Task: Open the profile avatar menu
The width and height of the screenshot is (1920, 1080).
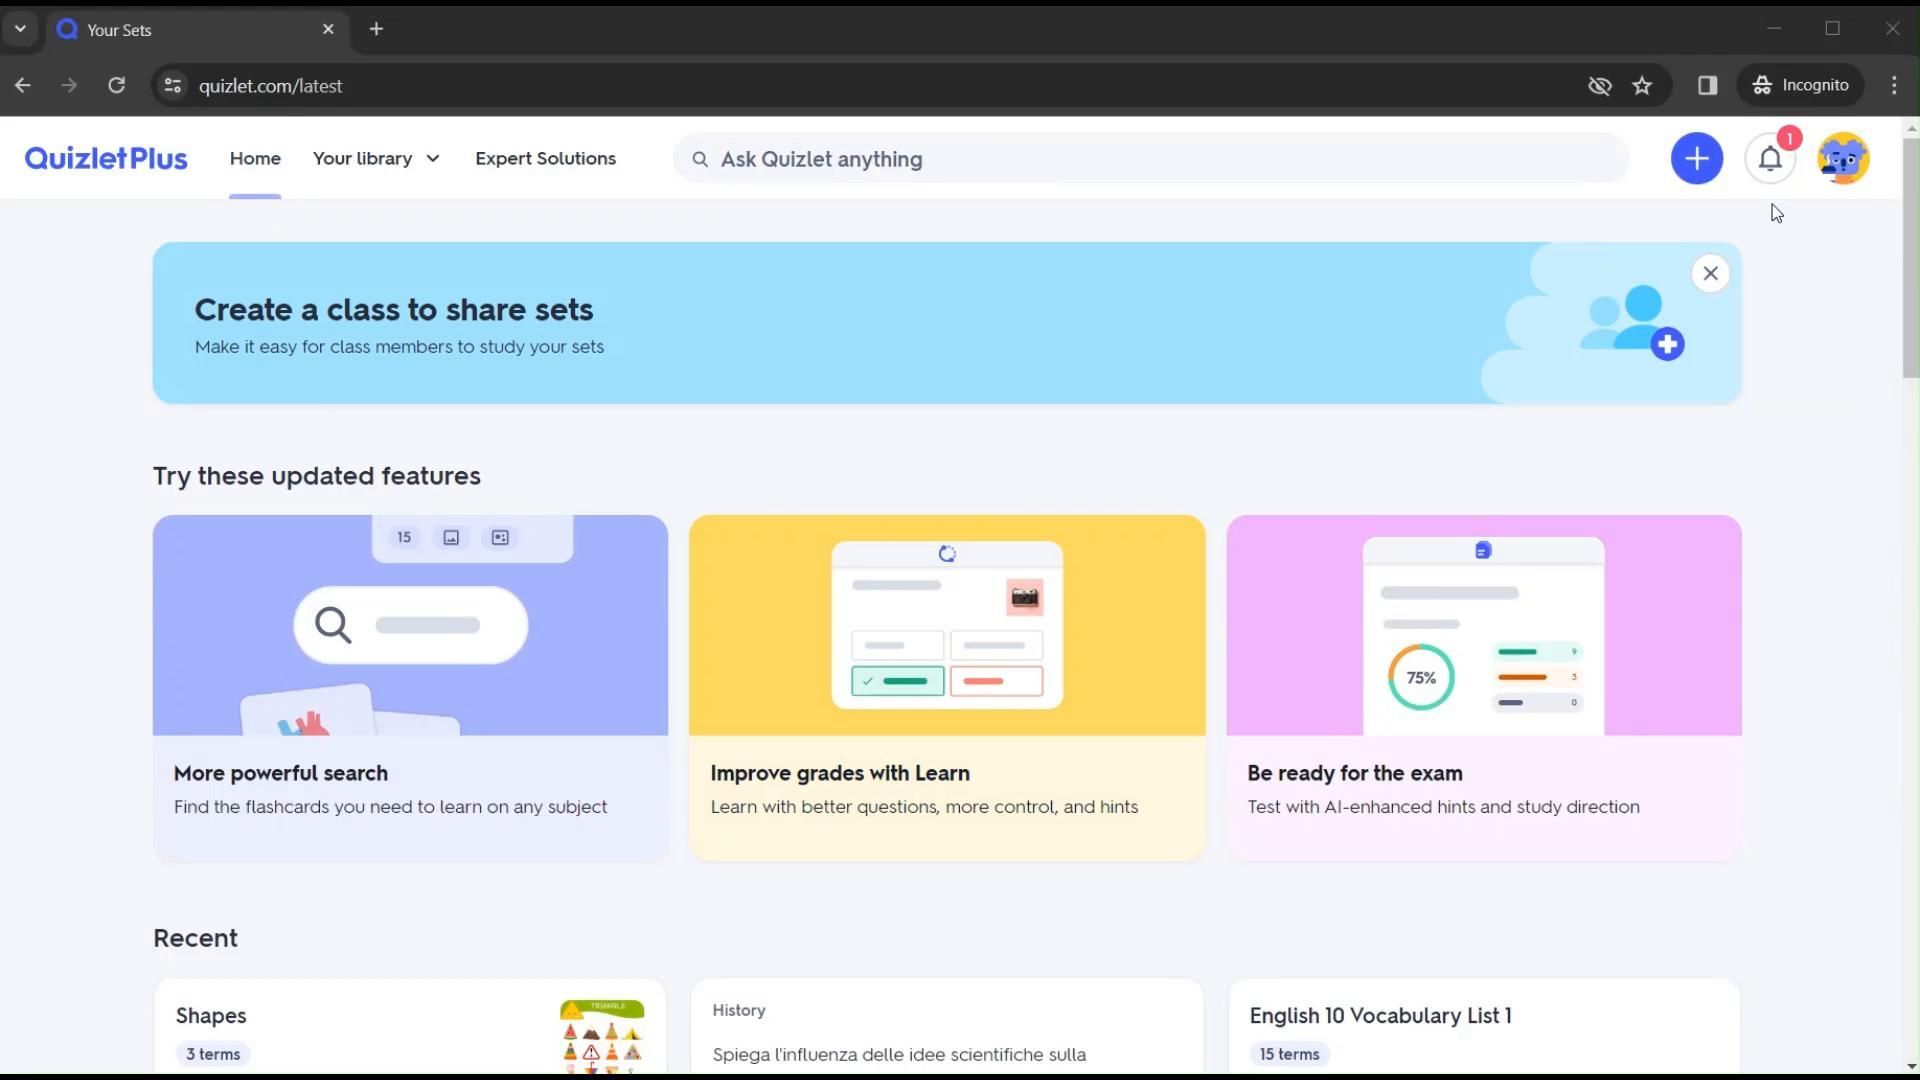Action: click(1843, 159)
